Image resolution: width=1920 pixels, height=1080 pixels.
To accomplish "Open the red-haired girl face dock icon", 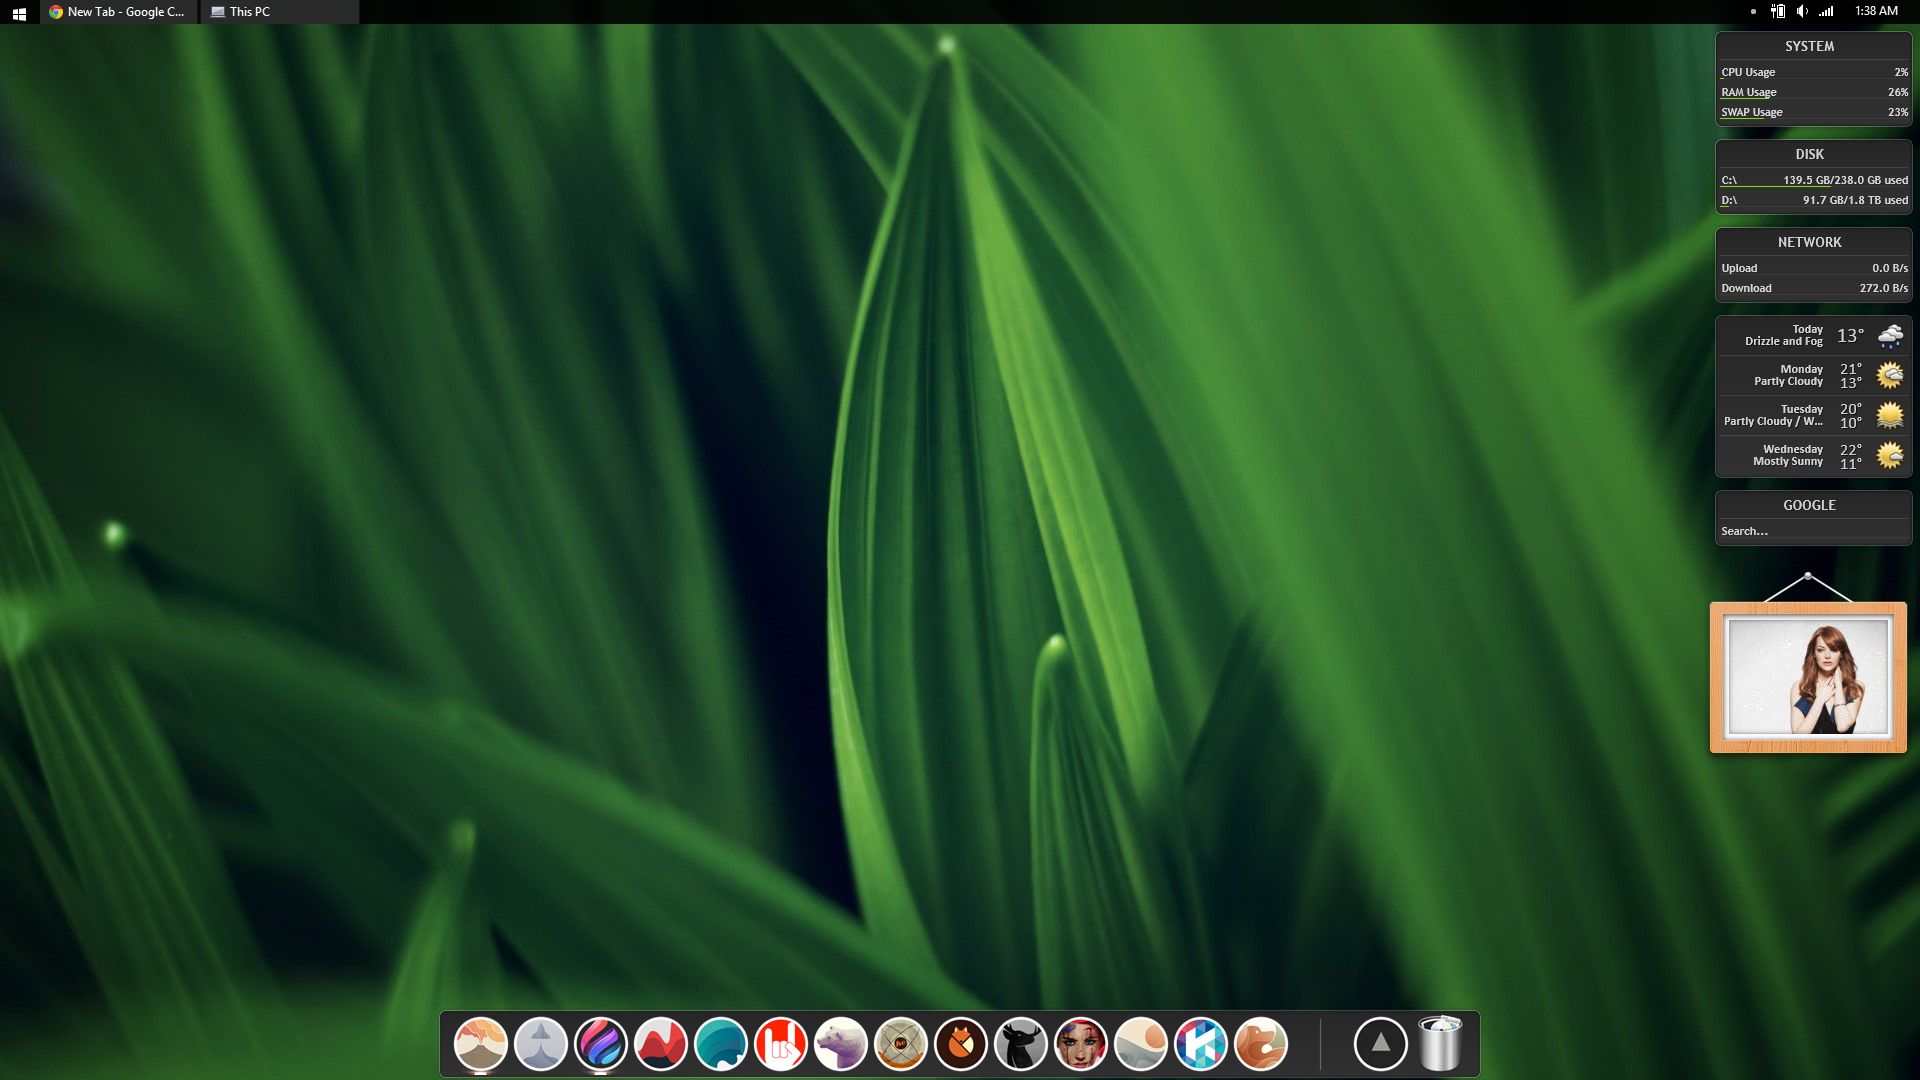I will (1080, 1044).
